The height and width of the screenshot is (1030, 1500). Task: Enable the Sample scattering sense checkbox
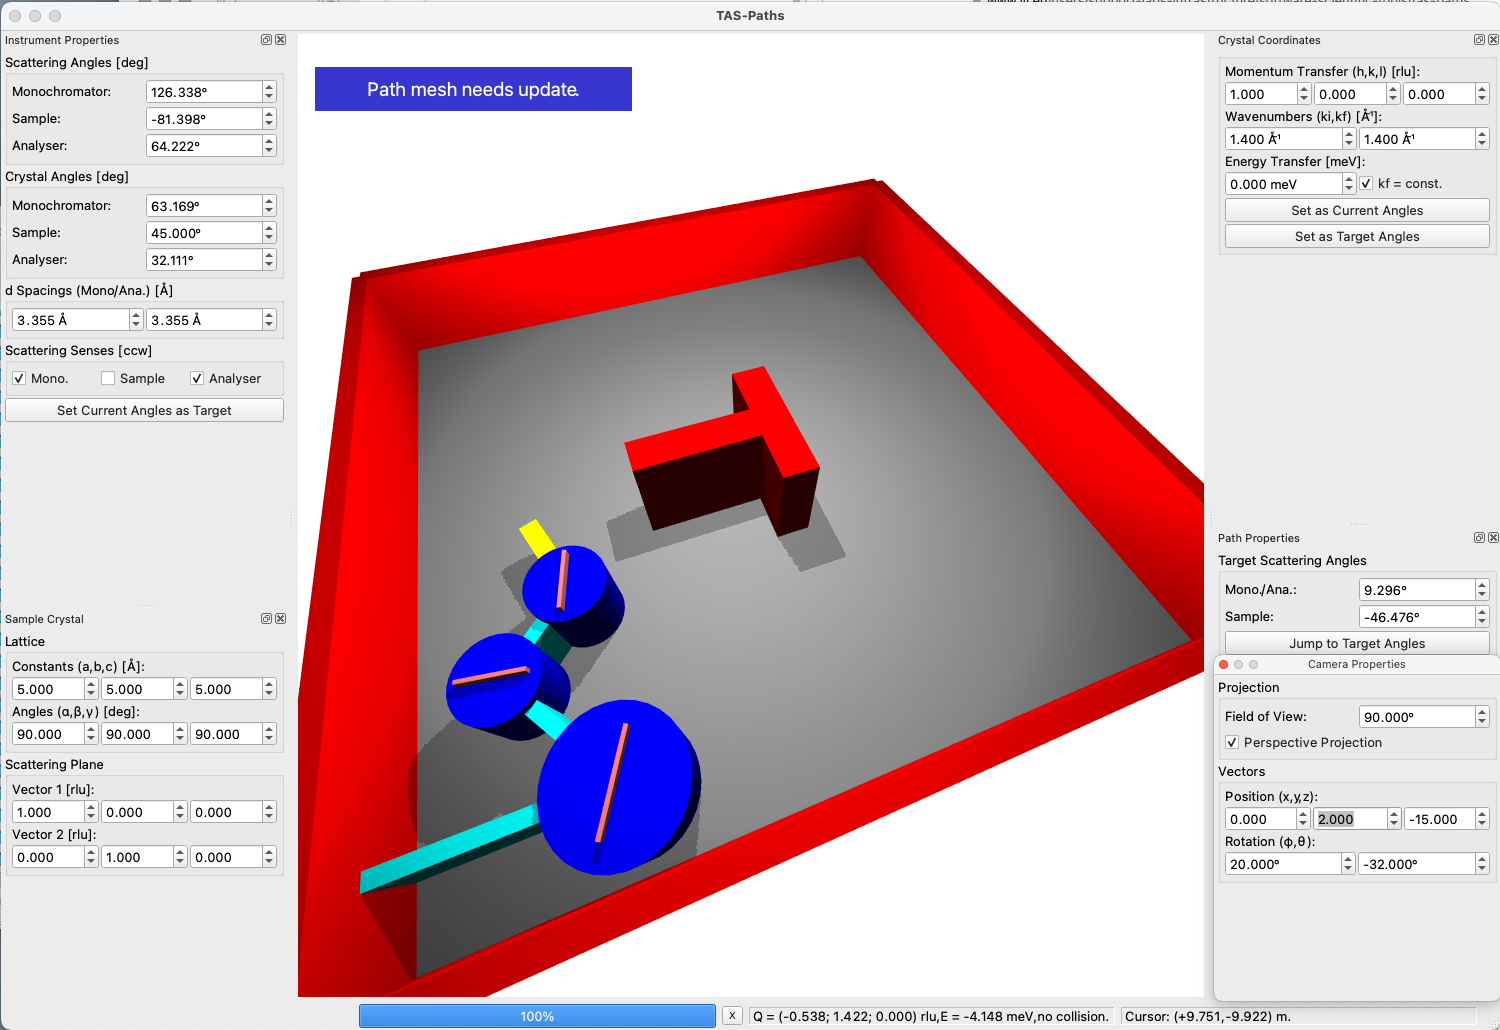coord(108,379)
